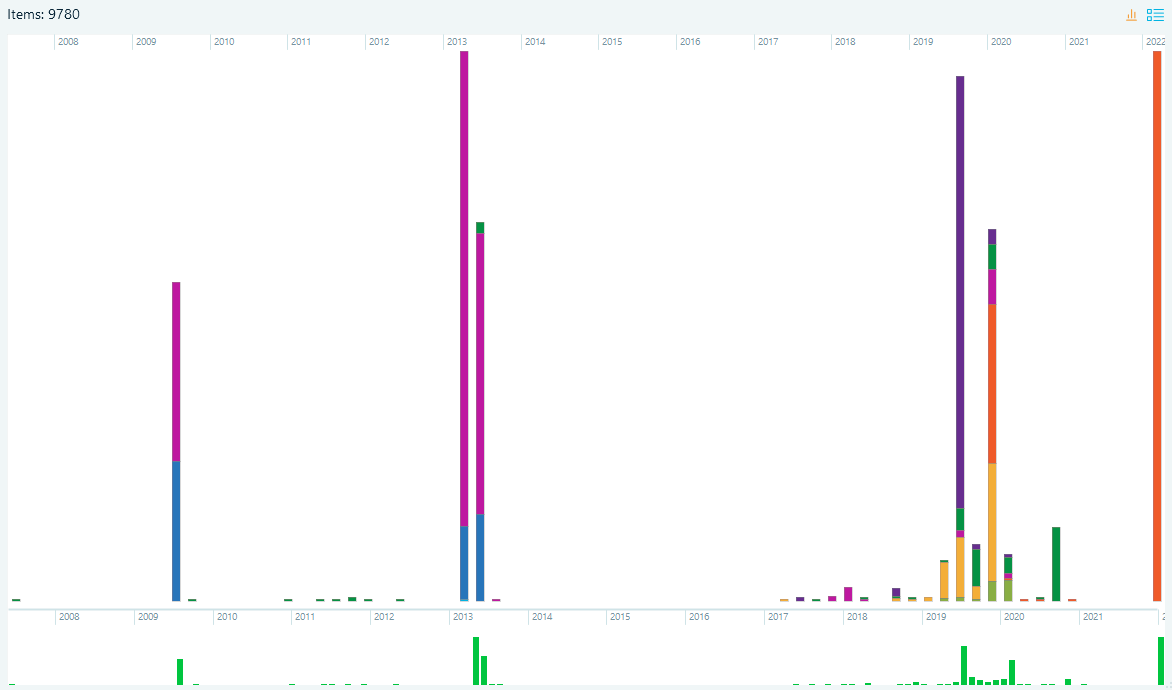Image resolution: width=1172 pixels, height=690 pixels.
Task: Click green top segment of second 2013 bar
Action: [x=480, y=227]
